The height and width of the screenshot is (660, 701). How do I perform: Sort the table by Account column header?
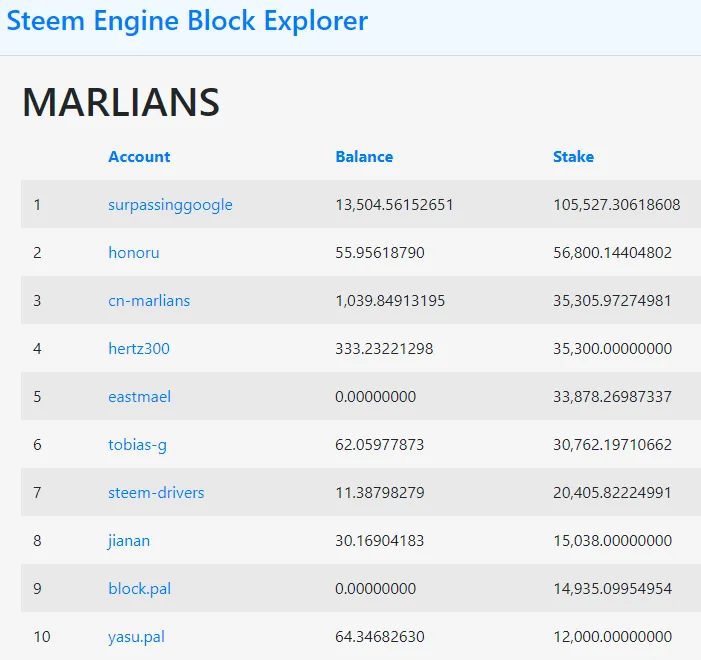click(139, 157)
